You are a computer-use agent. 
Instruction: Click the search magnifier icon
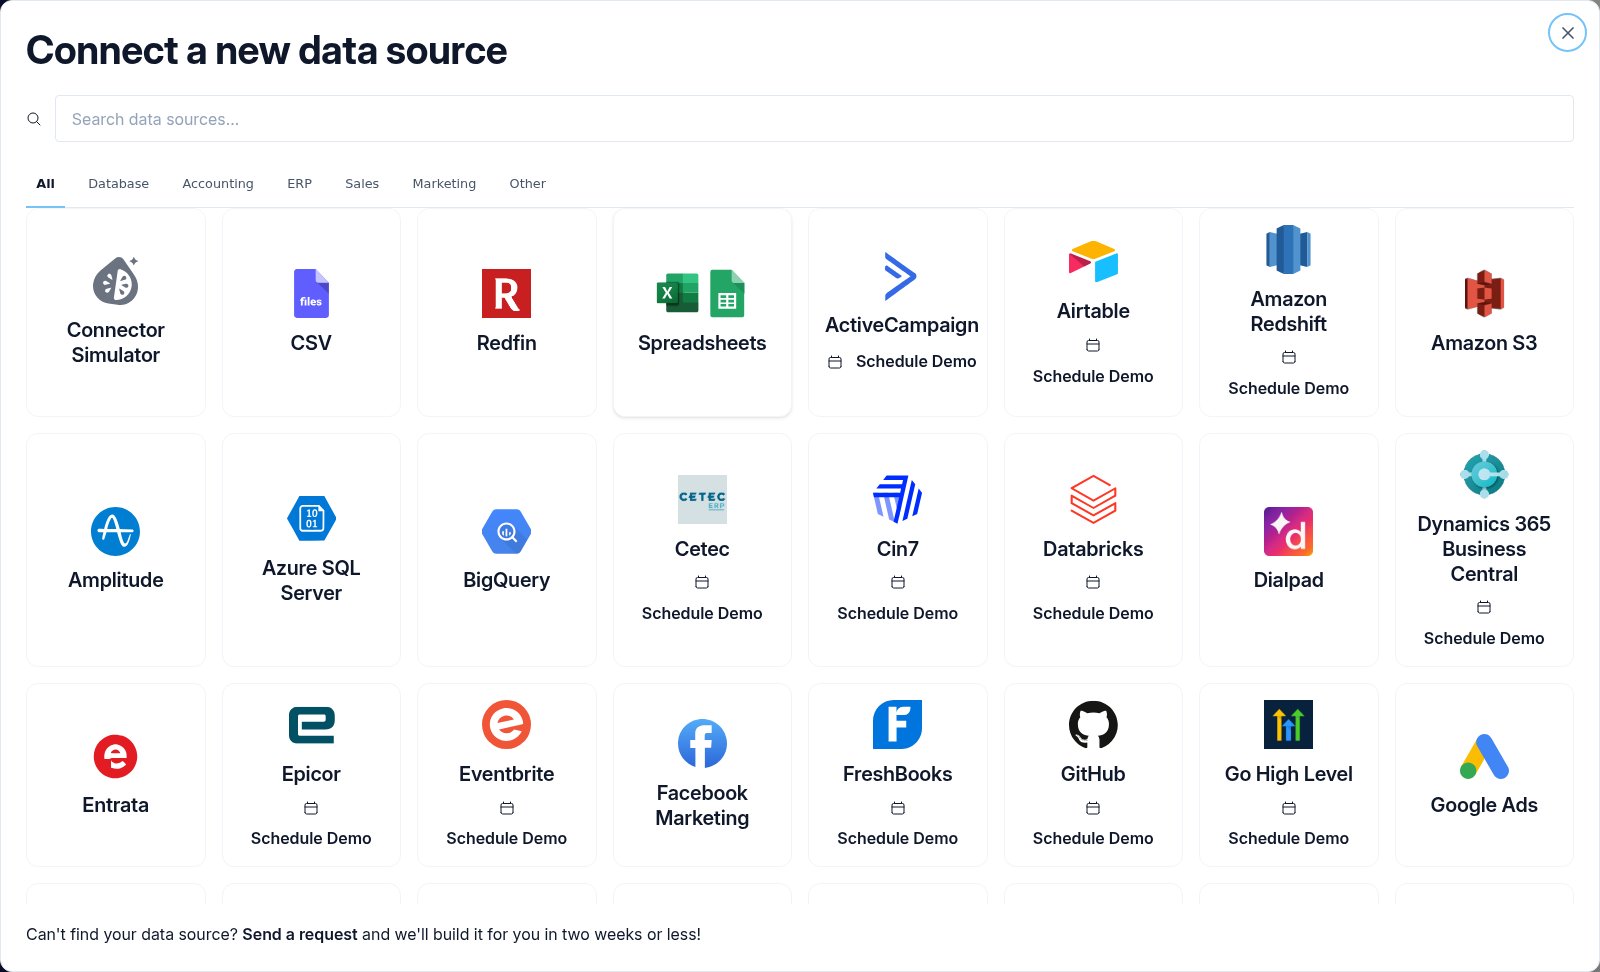coord(34,119)
